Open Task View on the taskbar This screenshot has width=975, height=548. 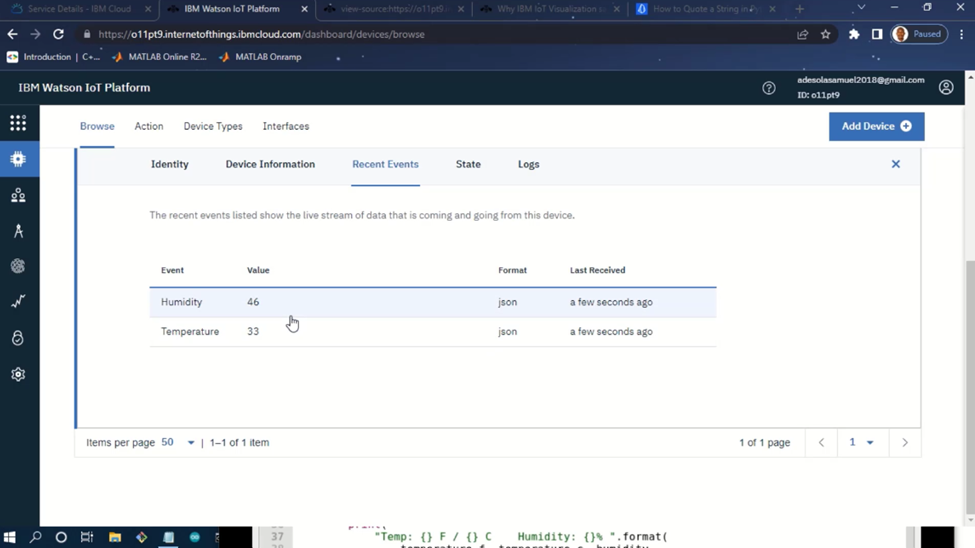87,537
